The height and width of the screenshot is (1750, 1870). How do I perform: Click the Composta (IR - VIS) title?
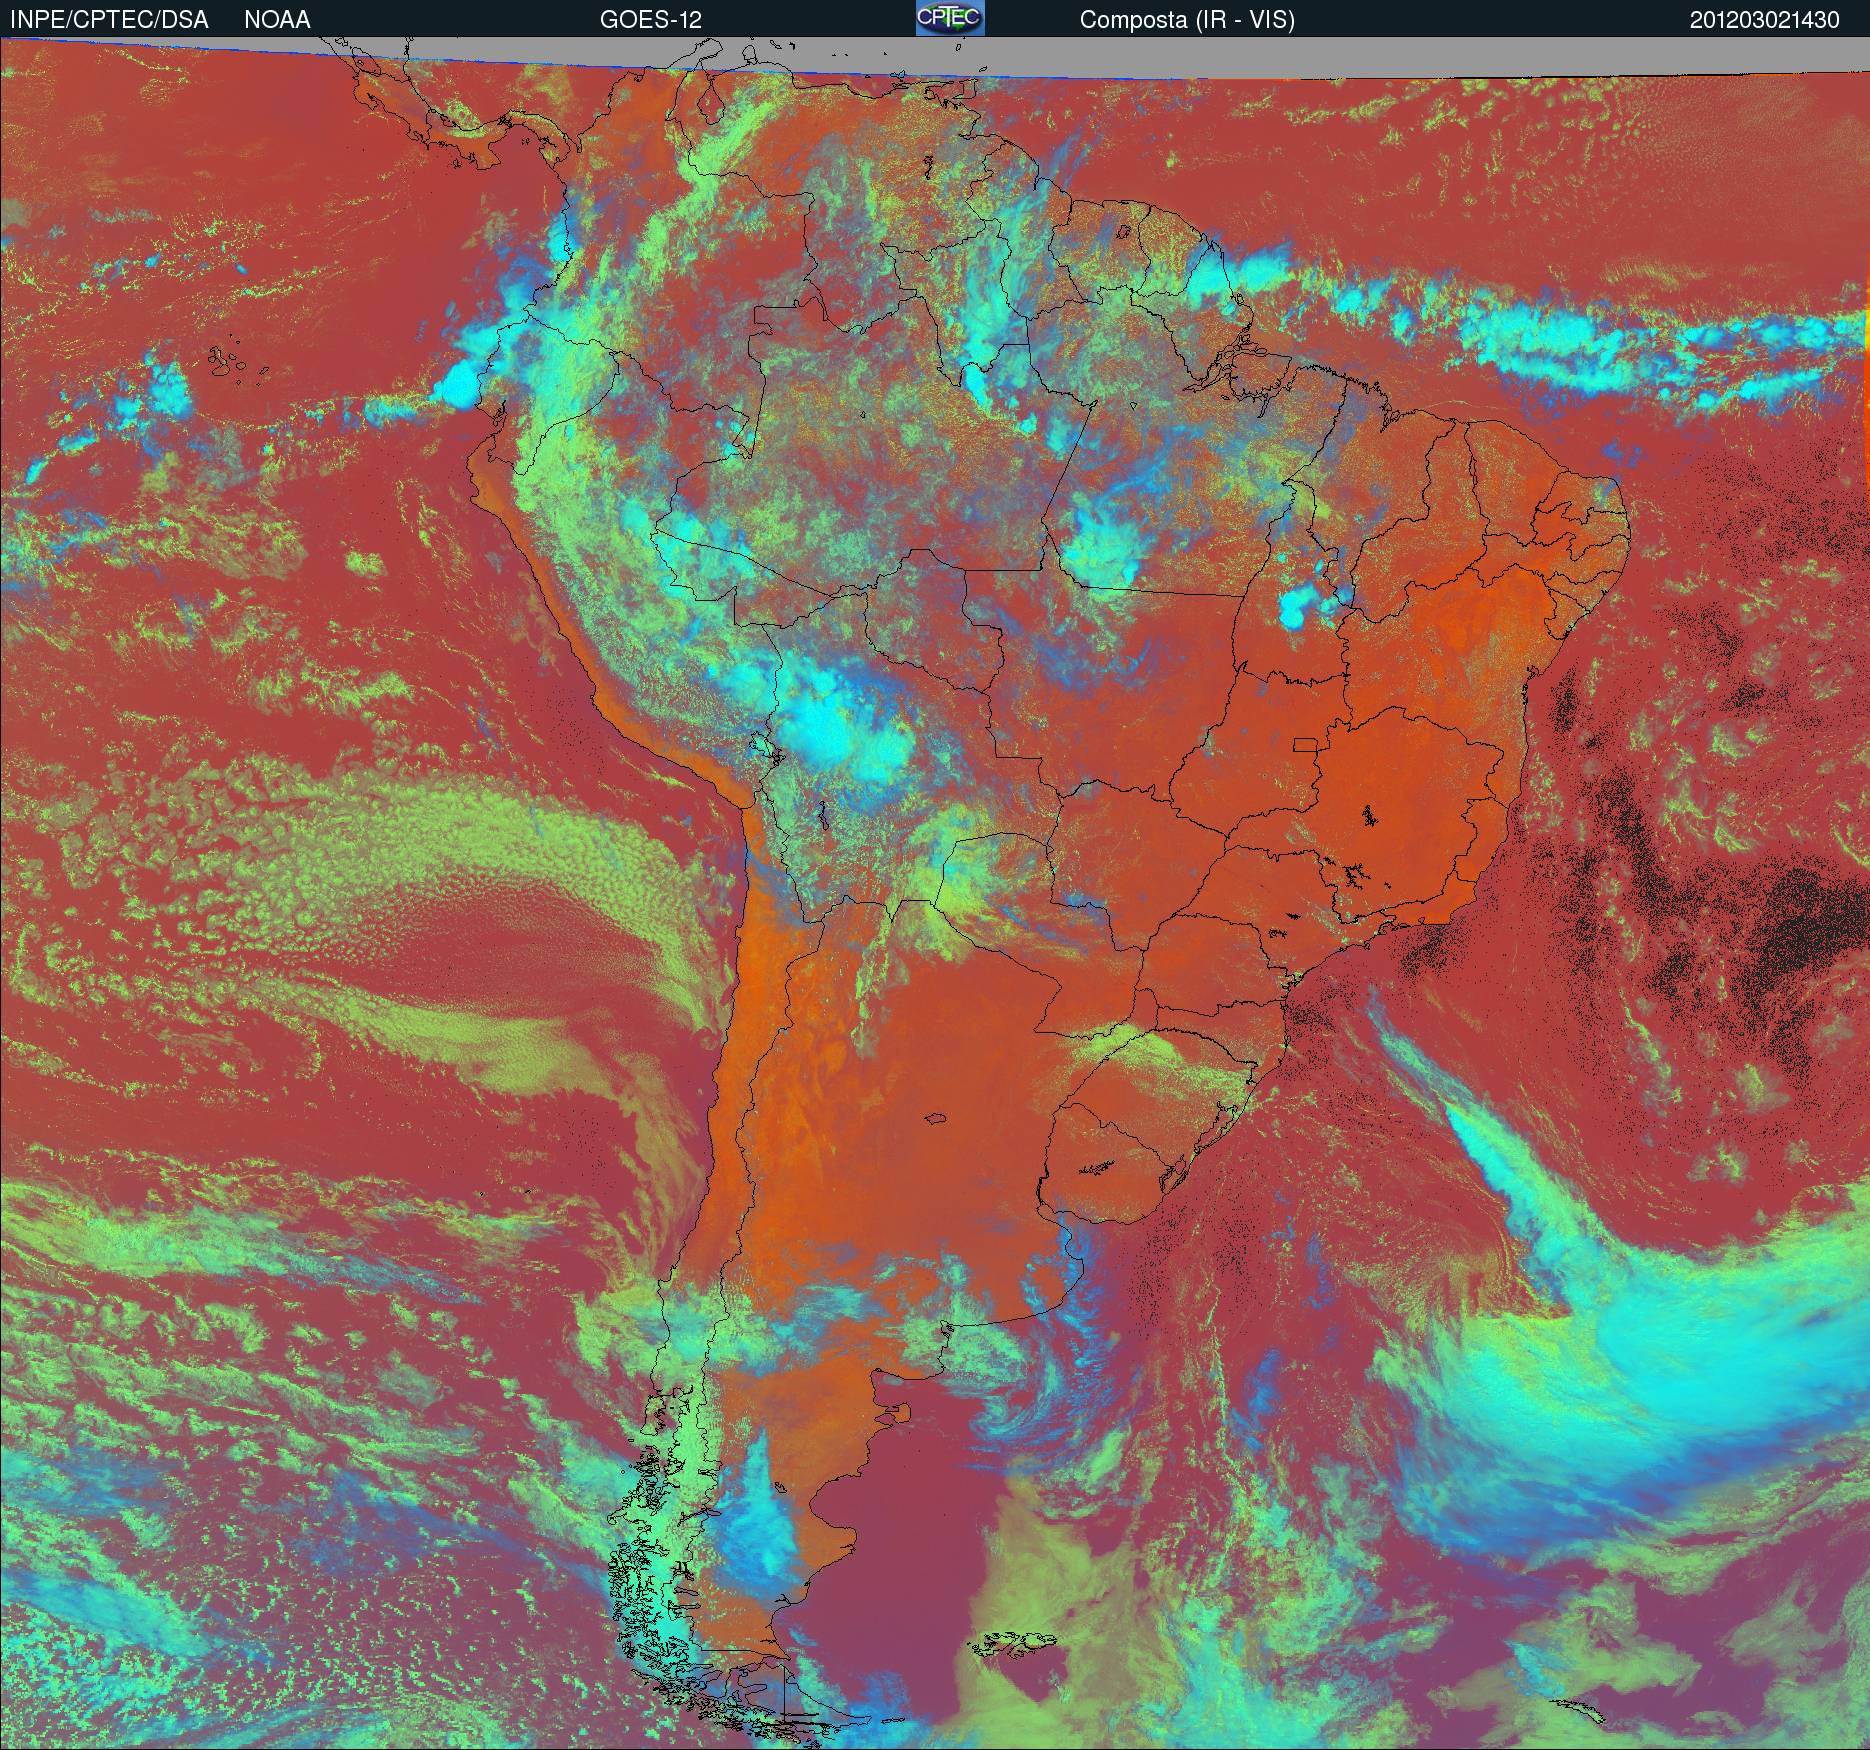click(x=1187, y=20)
